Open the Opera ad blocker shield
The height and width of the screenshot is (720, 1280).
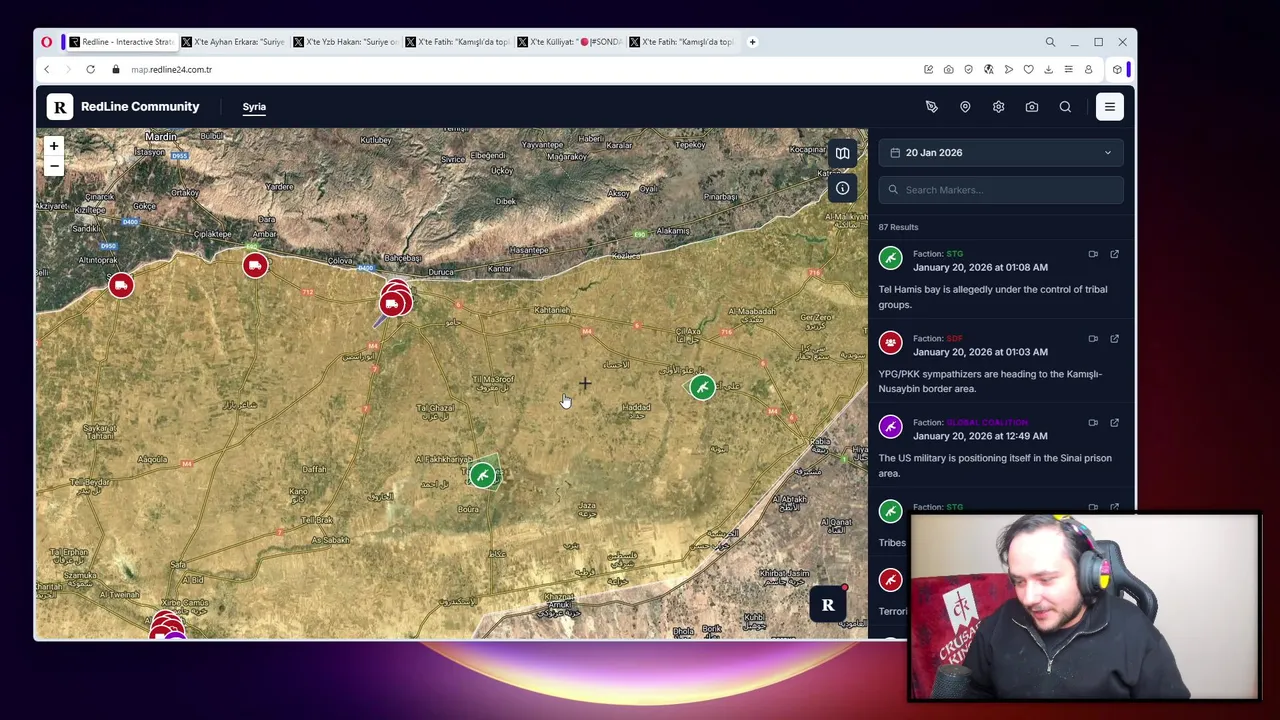point(968,70)
